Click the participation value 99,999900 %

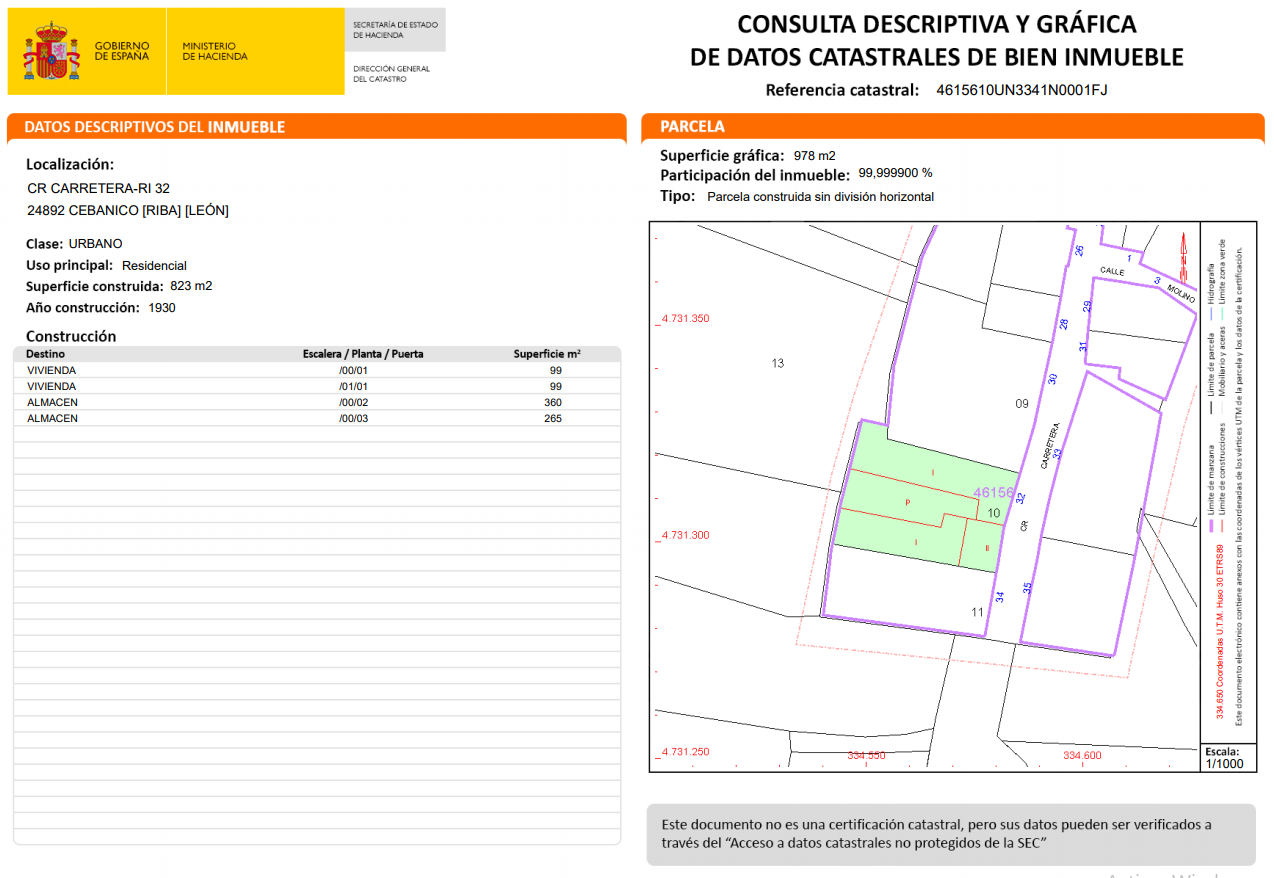[895, 173]
